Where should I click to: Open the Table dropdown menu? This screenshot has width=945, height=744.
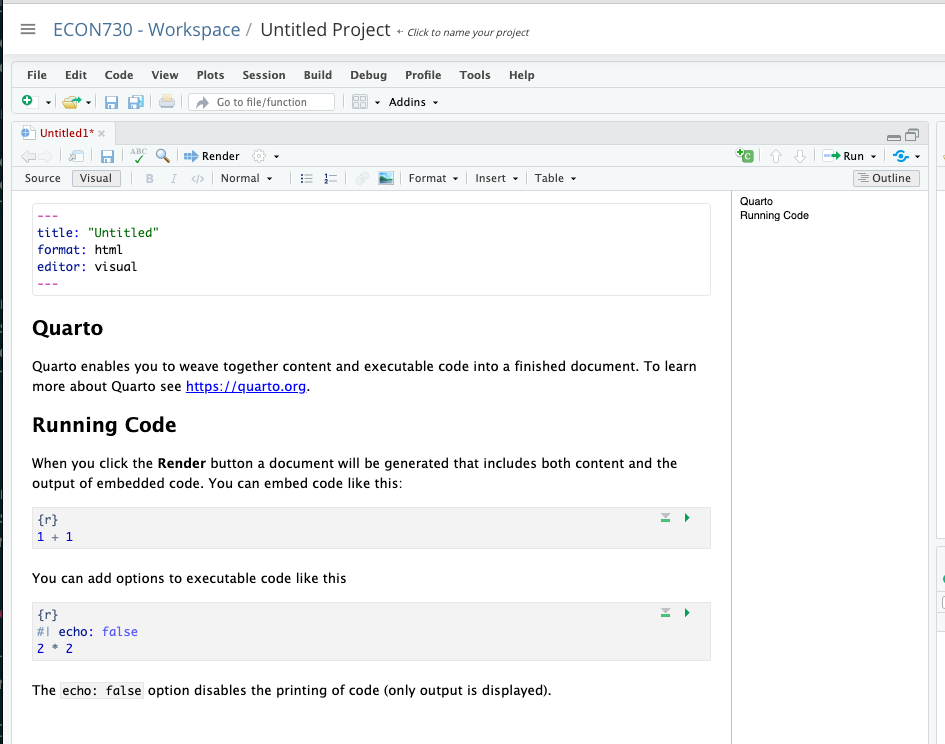coord(555,178)
